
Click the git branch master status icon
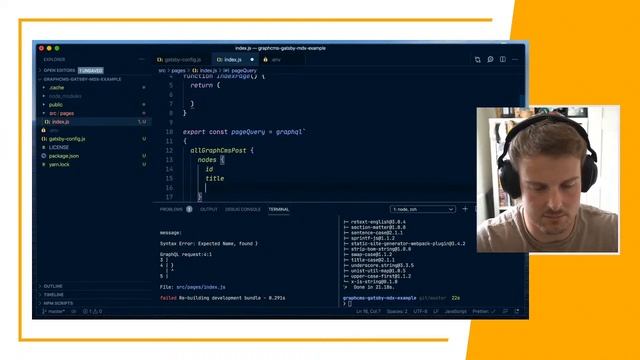click(54, 311)
